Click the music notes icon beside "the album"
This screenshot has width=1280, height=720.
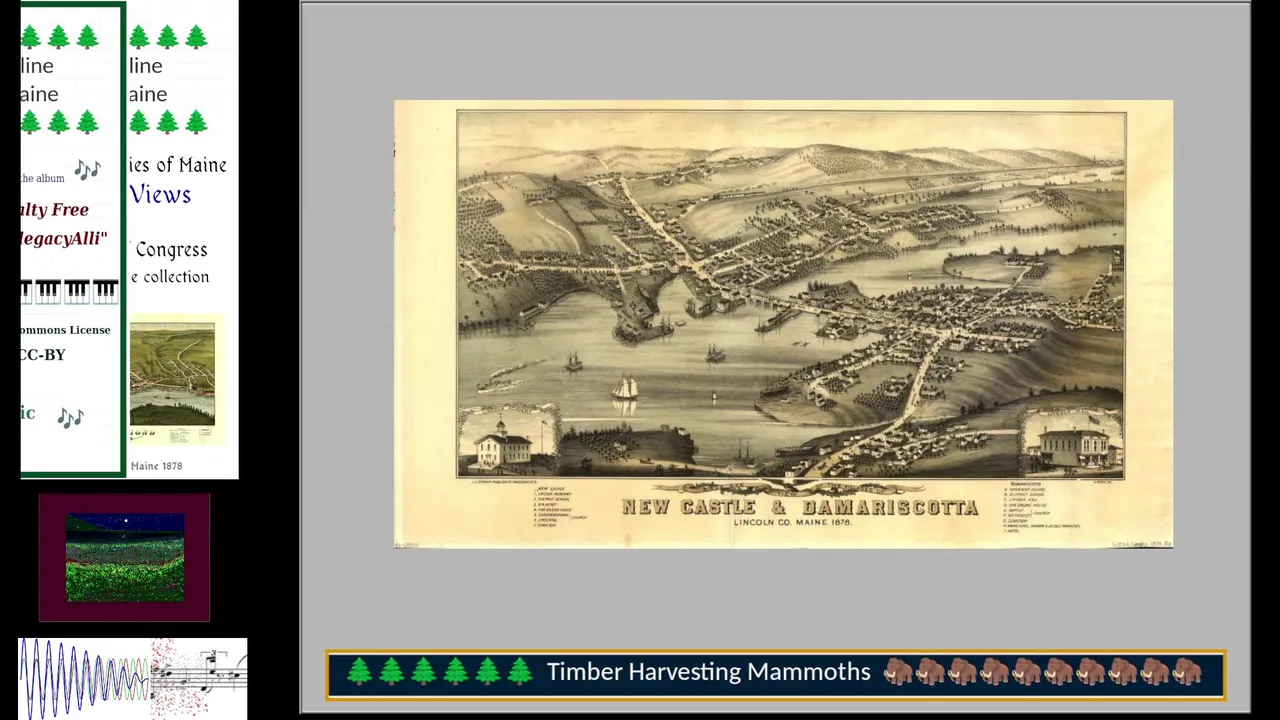pos(87,170)
